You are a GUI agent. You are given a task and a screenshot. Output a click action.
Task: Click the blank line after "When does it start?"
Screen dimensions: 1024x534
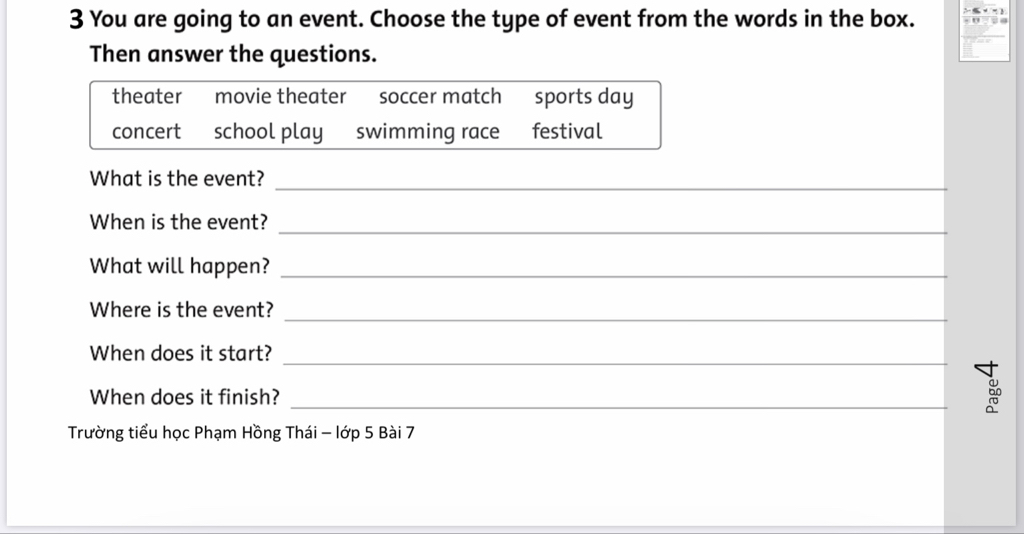tap(615, 363)
